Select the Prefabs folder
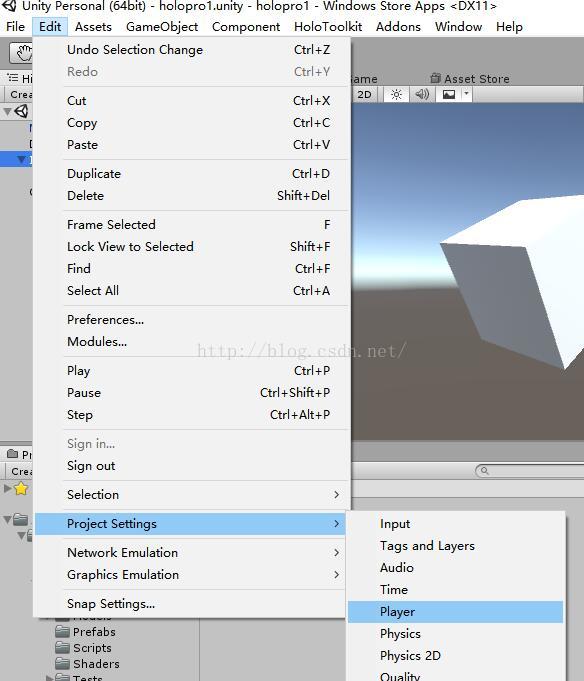The image size is (584, 681). click(x=86, y=631)
